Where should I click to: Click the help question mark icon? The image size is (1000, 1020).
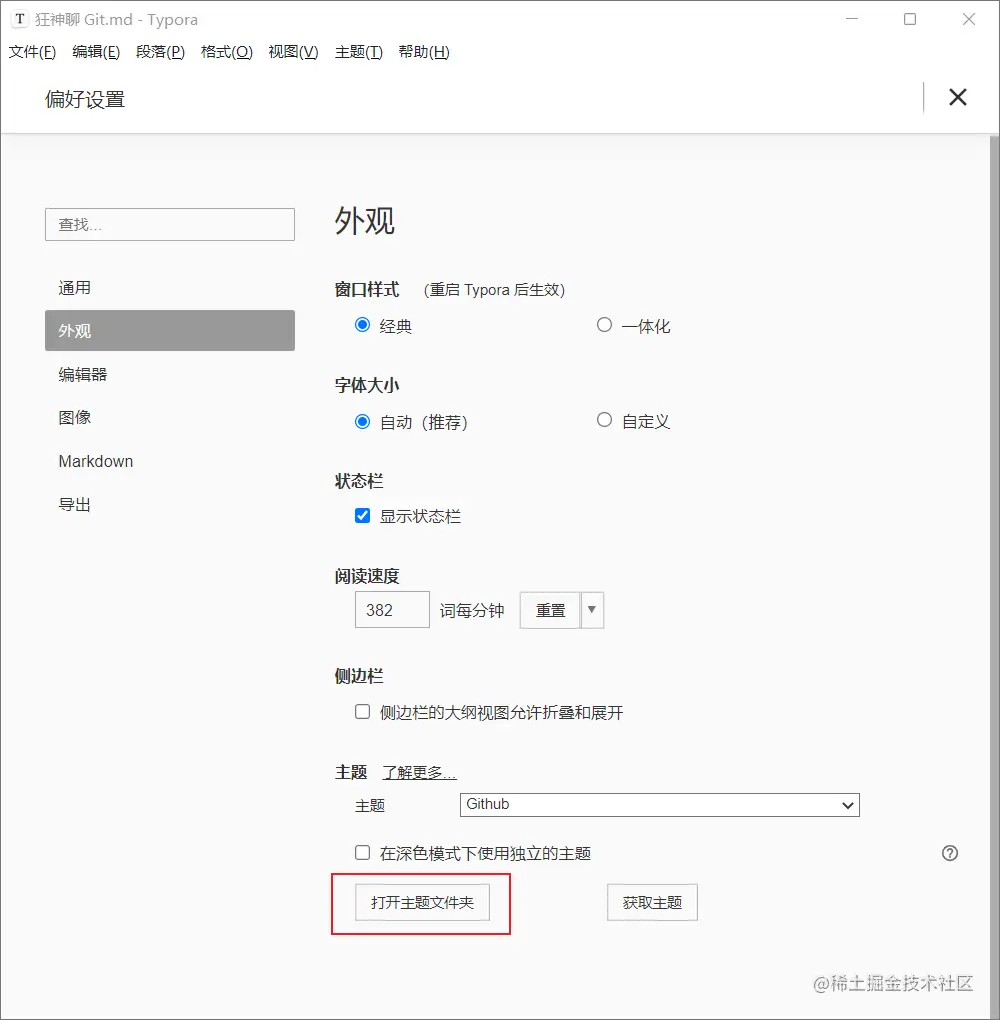(949, 853)
